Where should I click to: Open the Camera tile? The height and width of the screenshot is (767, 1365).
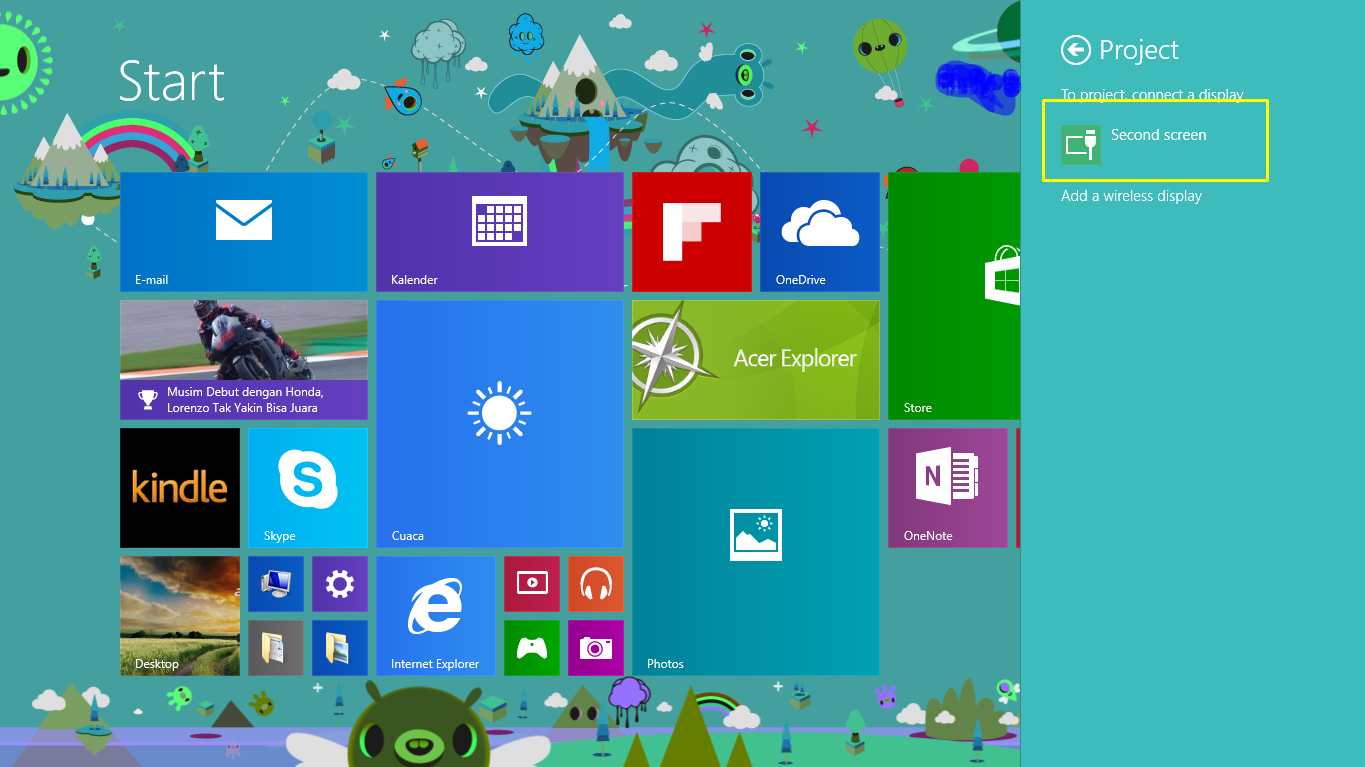tap(596, 648)
